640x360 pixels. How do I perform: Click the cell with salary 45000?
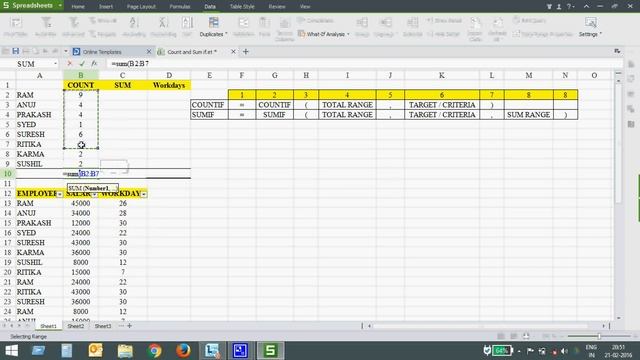coord(80,203)
